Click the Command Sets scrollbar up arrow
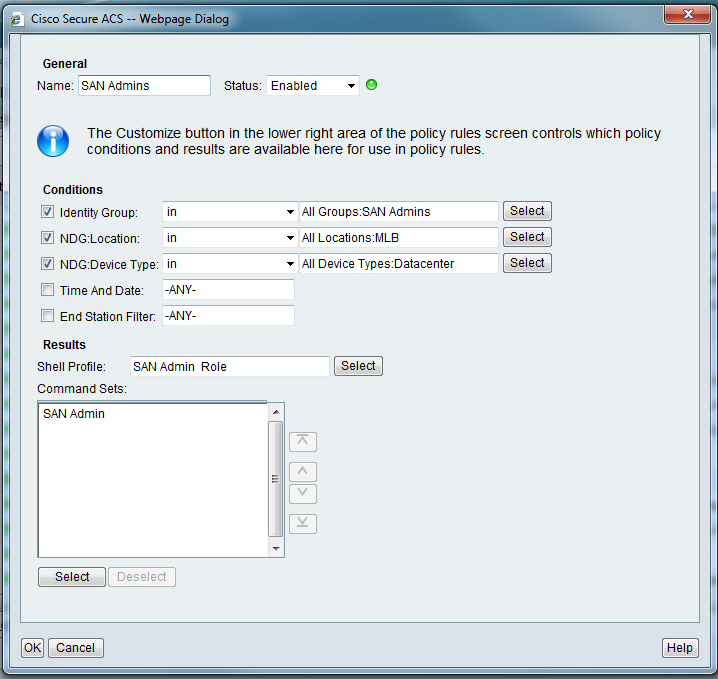The width and height of the screenshot is (718, 679). point(276,412)
